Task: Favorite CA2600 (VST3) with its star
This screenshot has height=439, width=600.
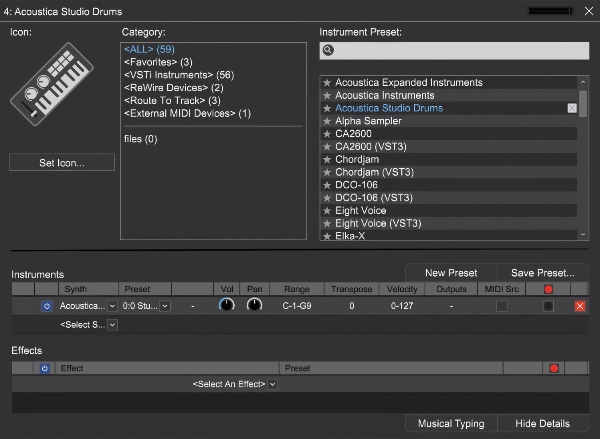Action: tap(327, 147)
